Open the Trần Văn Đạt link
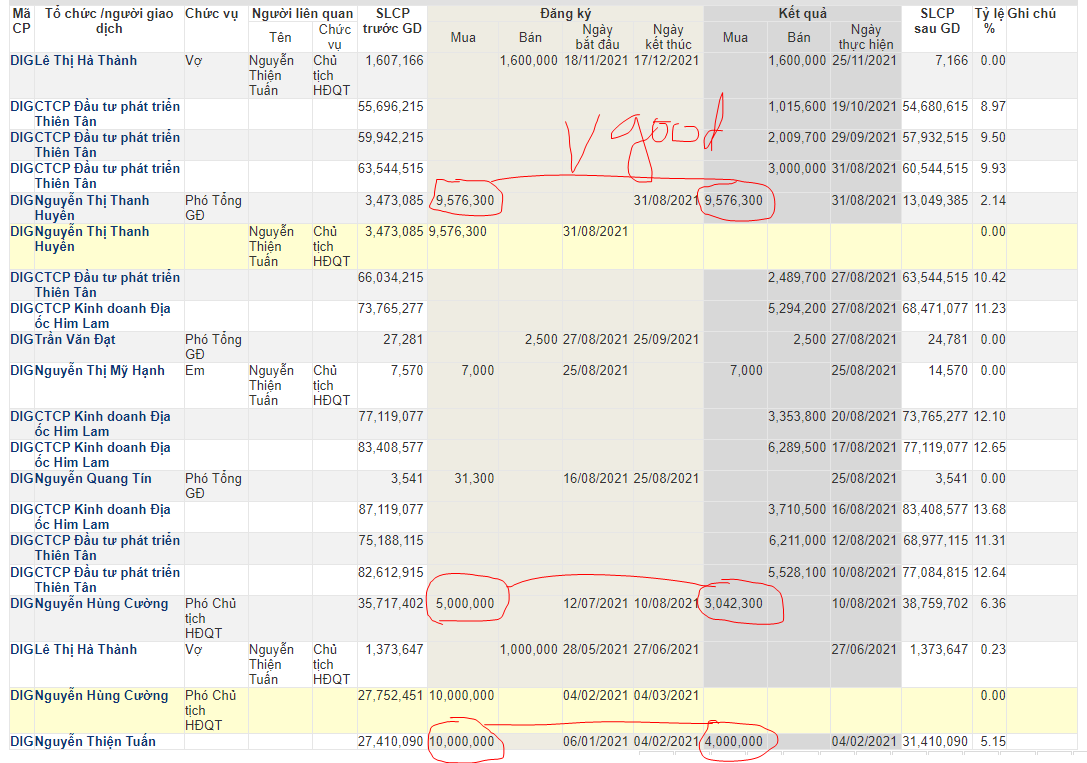 tap(75, 340)
